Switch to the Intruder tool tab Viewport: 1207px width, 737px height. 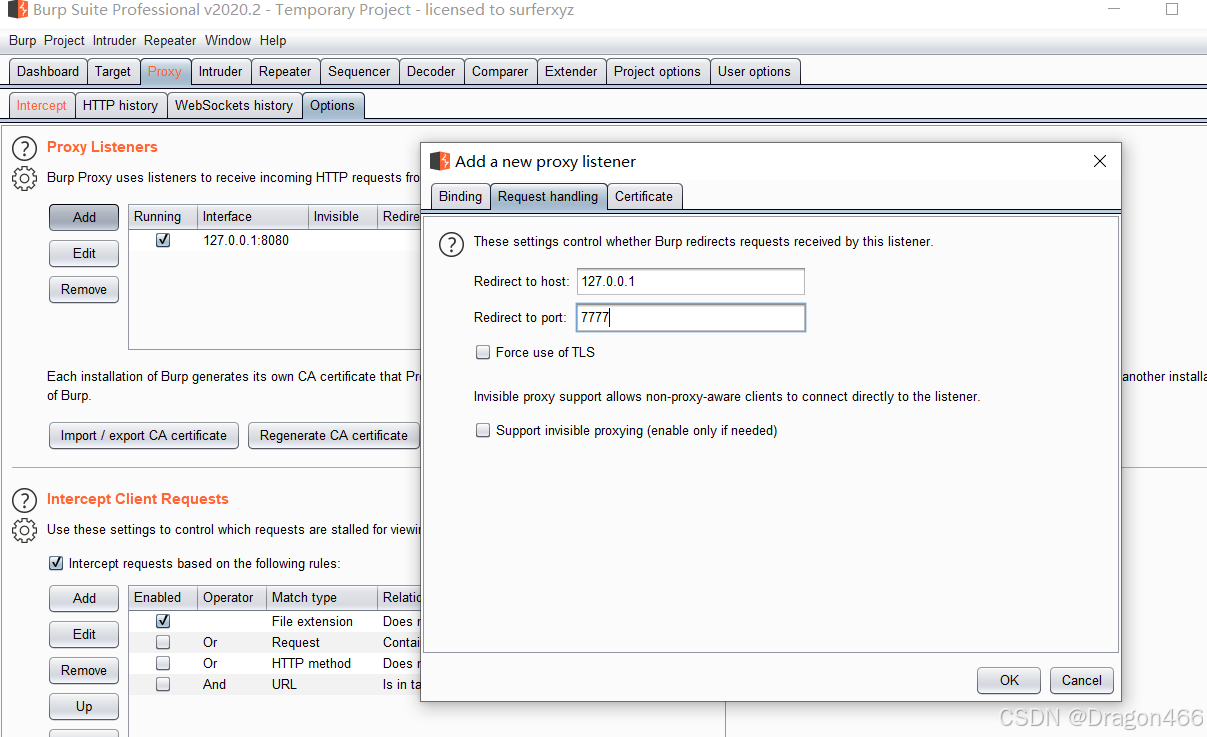click(x=220, y=71)
